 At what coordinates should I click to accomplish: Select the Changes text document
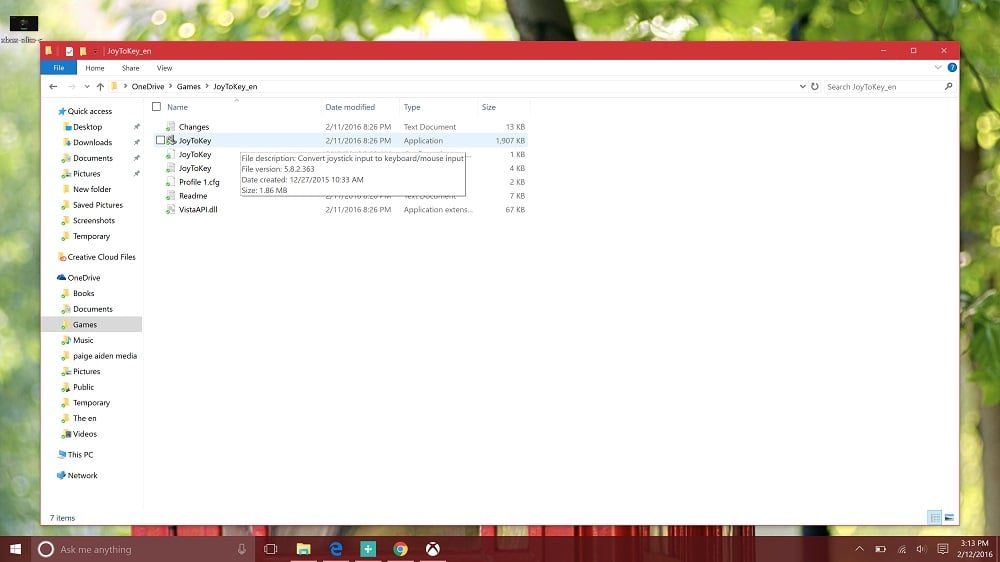[x=193, y=127]
